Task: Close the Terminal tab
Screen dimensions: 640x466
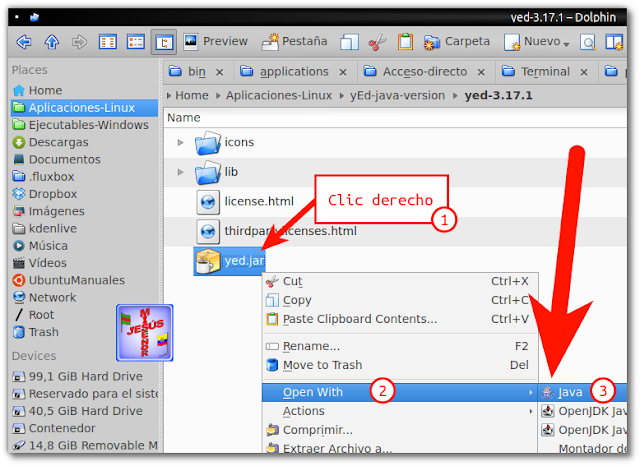Action: pyautogui.click(x=584, y=72)
